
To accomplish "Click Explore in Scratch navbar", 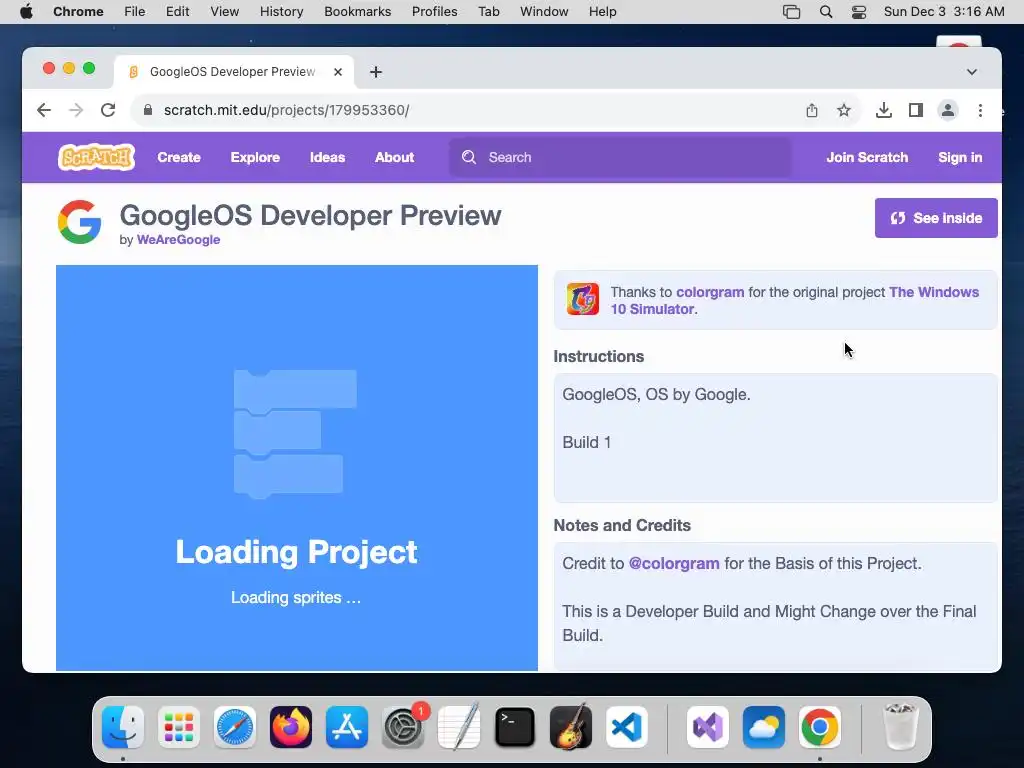I will pos(255,157).
